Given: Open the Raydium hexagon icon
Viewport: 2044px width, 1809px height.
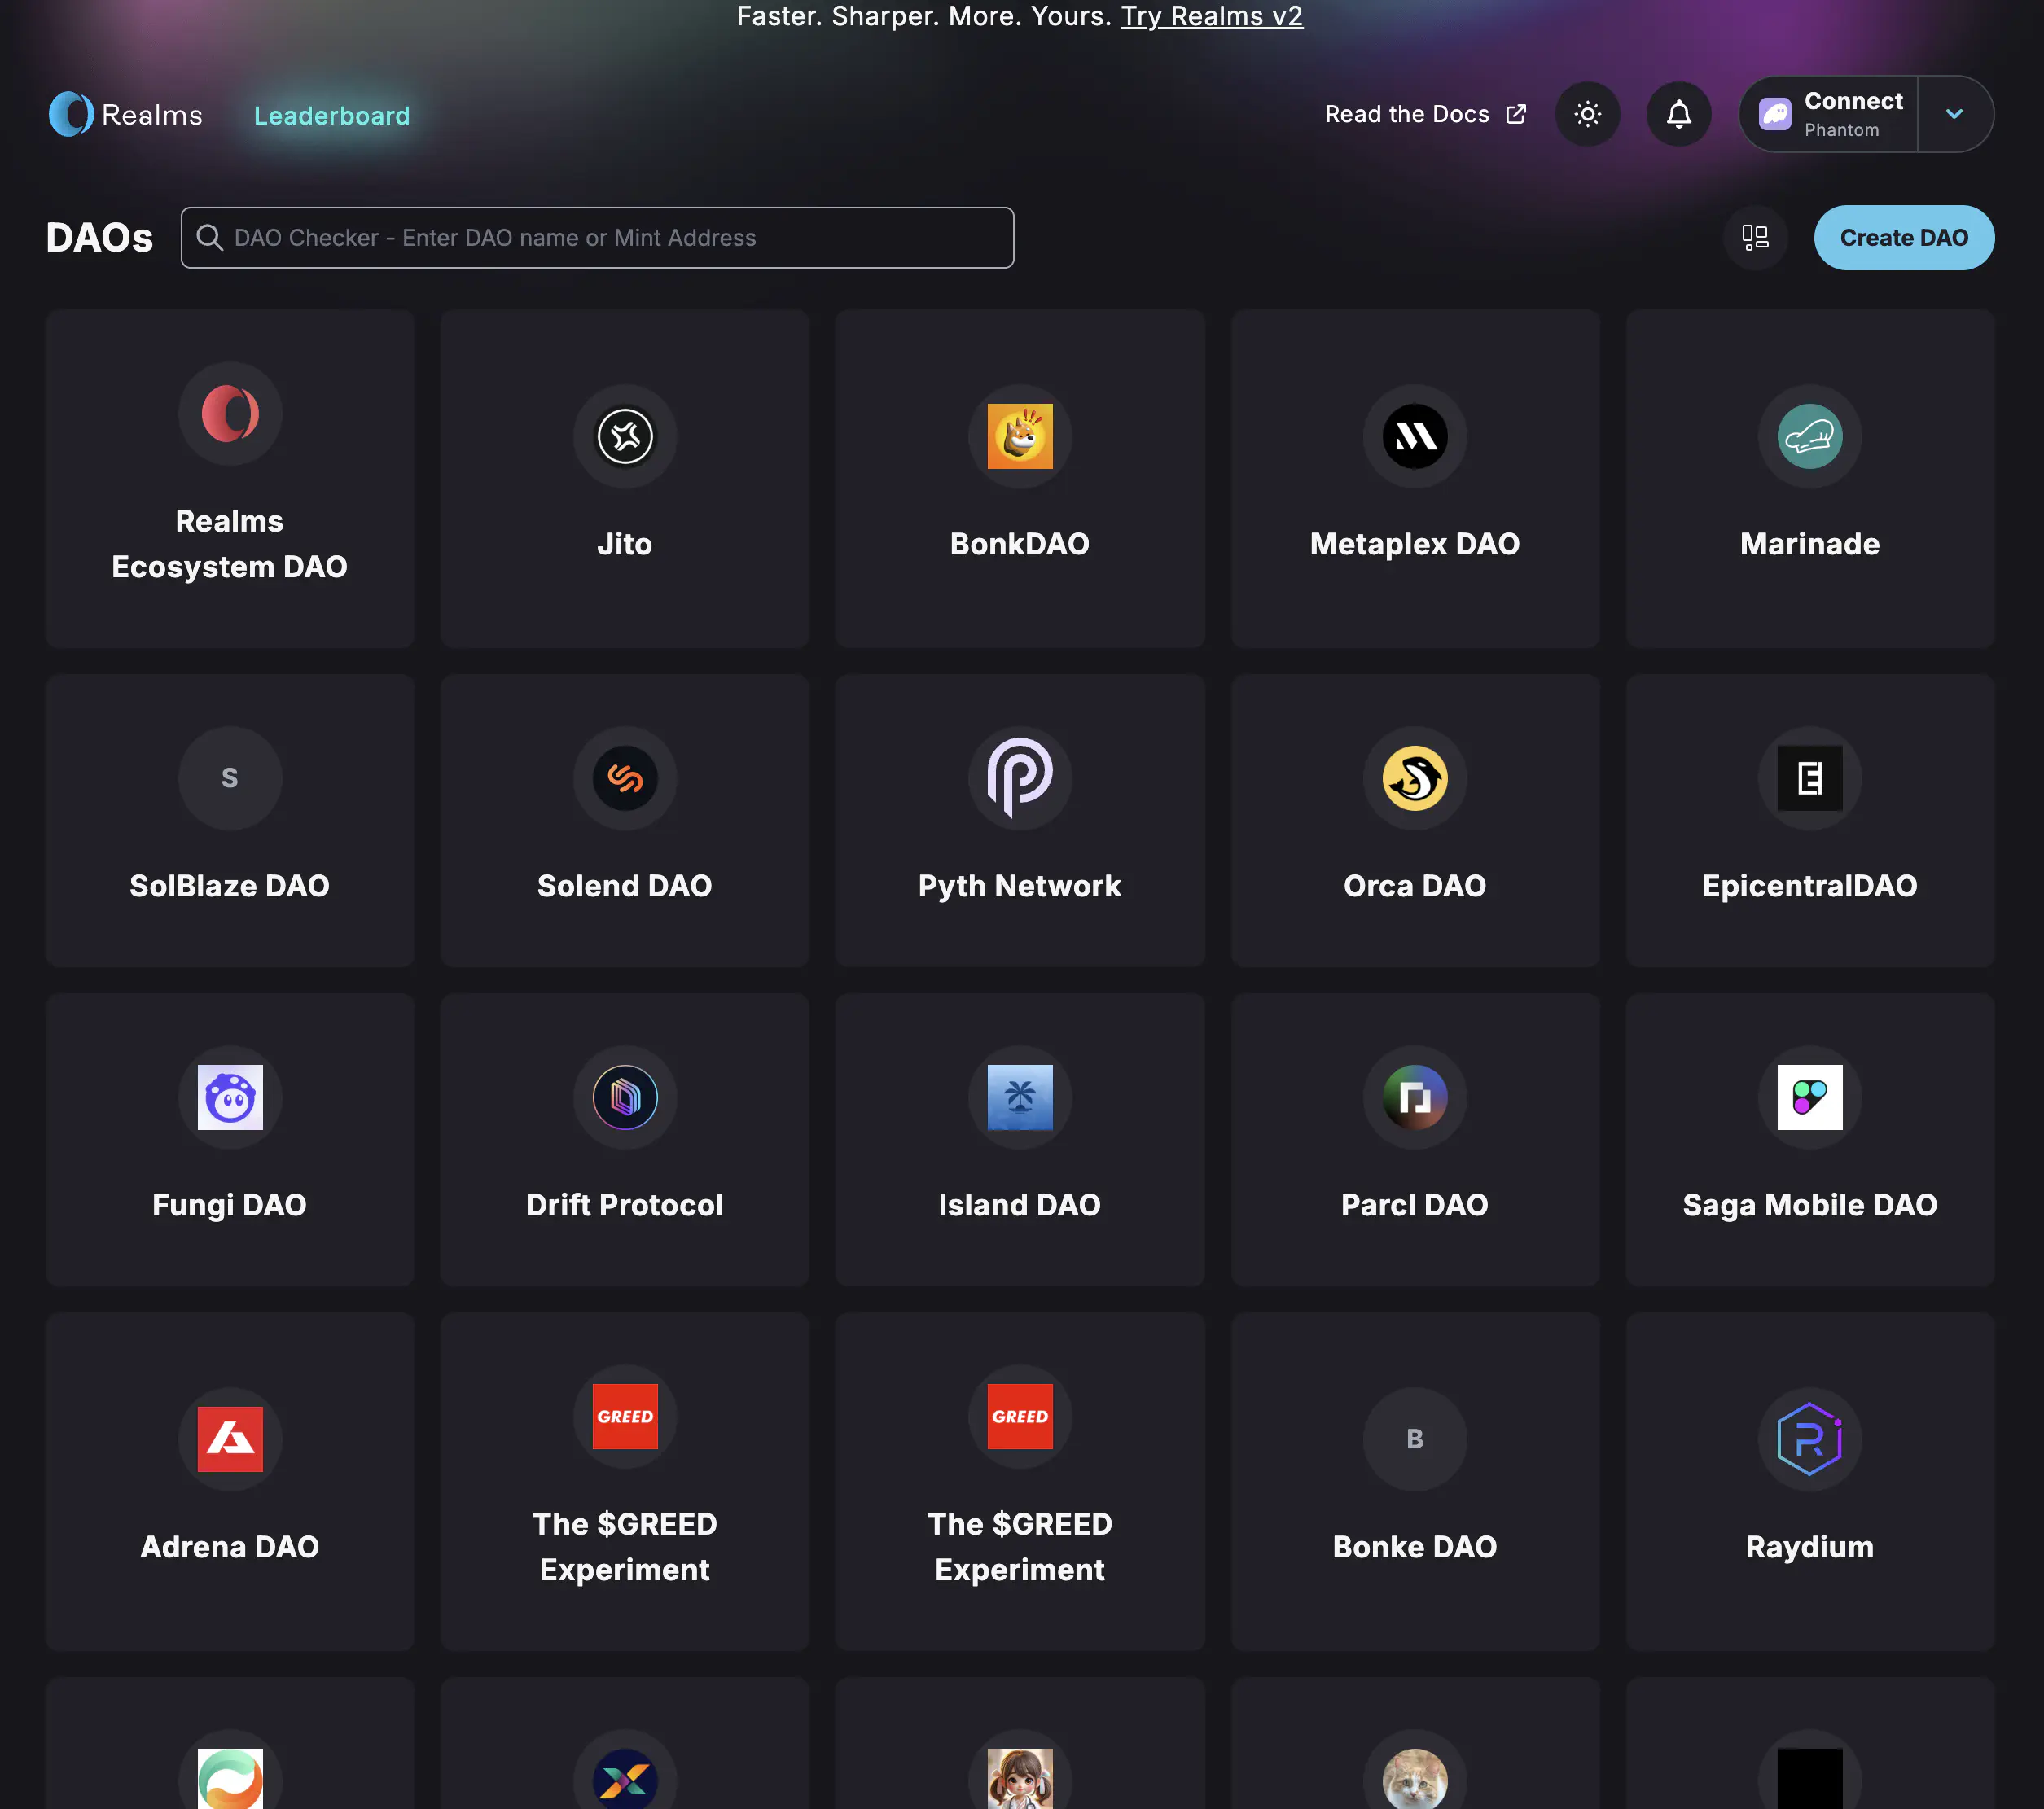Looking at the screenshot, I should point(1809,1439).
